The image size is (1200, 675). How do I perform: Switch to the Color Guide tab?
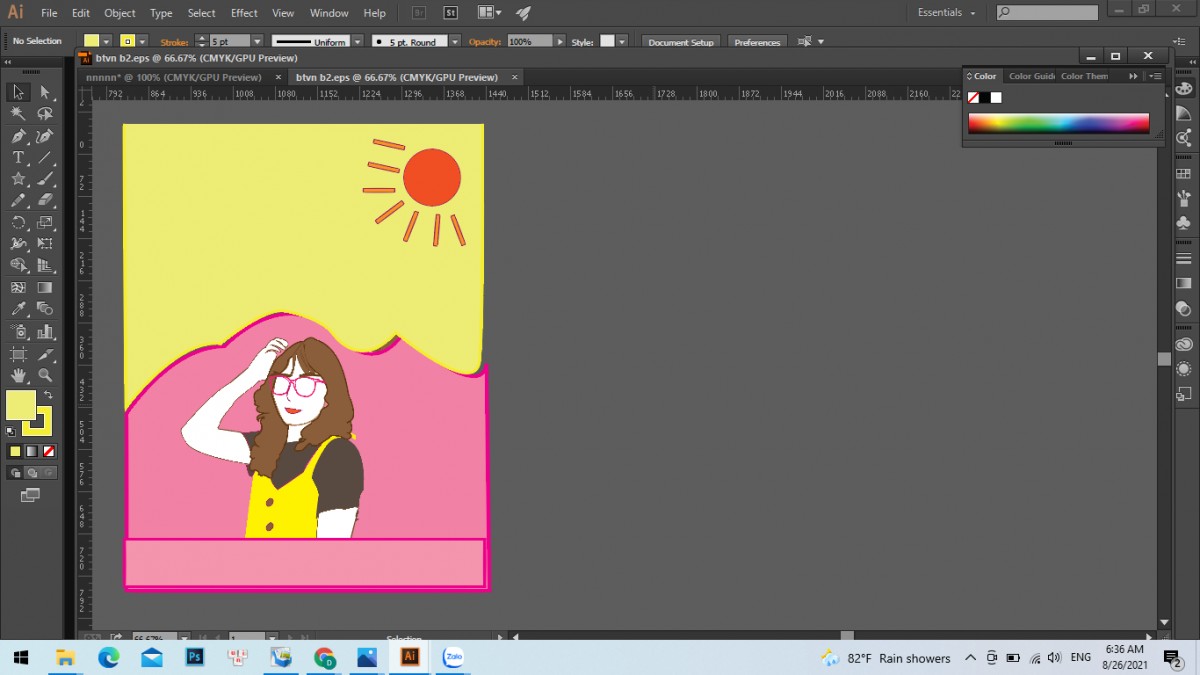tap(1031, 76)
